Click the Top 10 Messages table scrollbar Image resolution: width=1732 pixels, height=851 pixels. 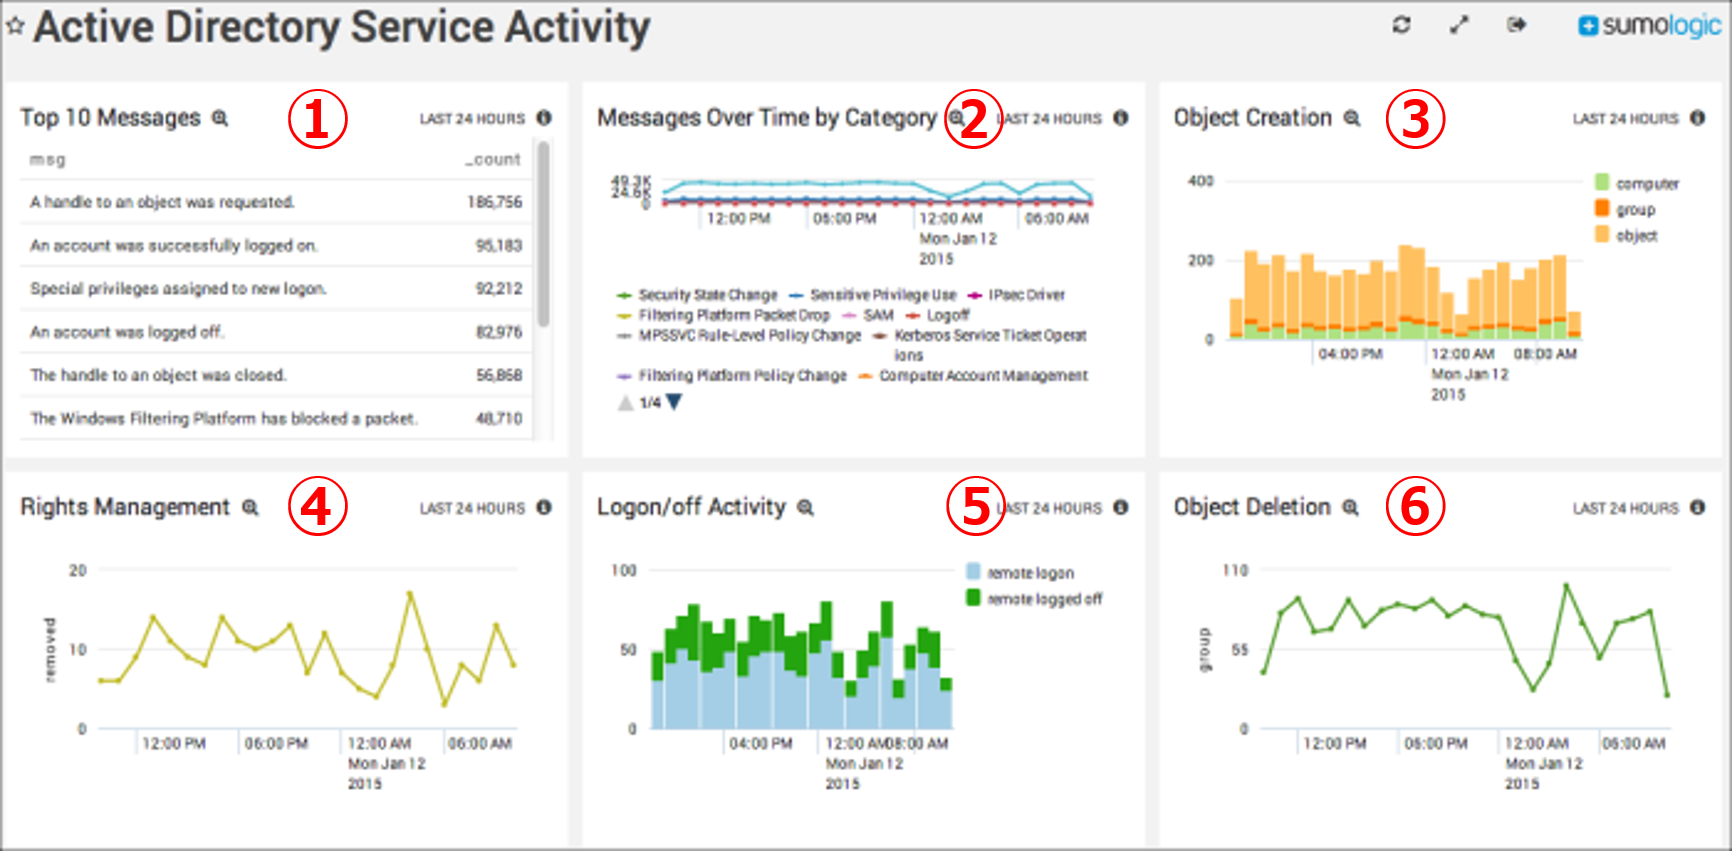tap(543, 234)
